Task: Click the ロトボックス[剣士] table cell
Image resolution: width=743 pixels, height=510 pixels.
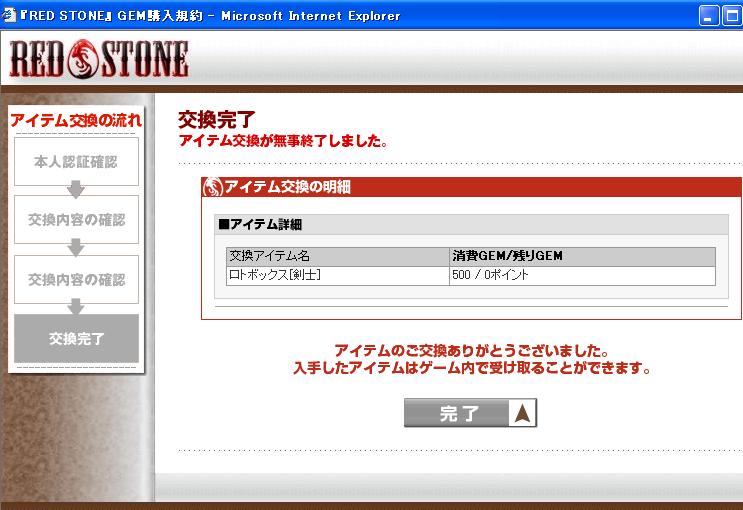Action: point(338,275)
